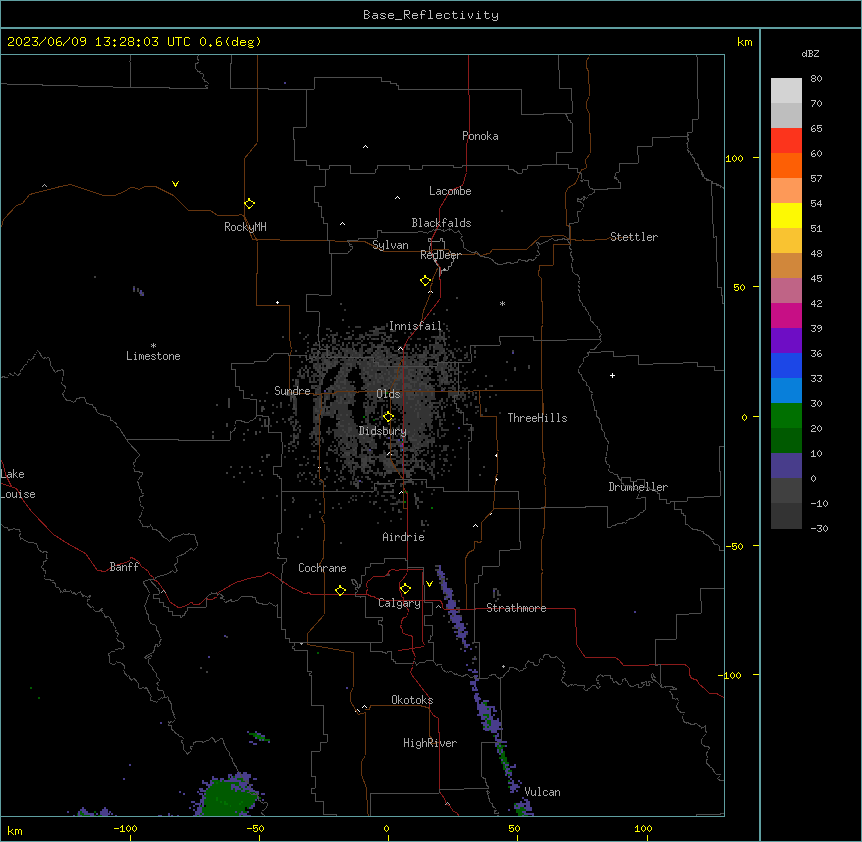Click the Sylvan label on the map
The image size is (862, 842).
tap(390, 245)
